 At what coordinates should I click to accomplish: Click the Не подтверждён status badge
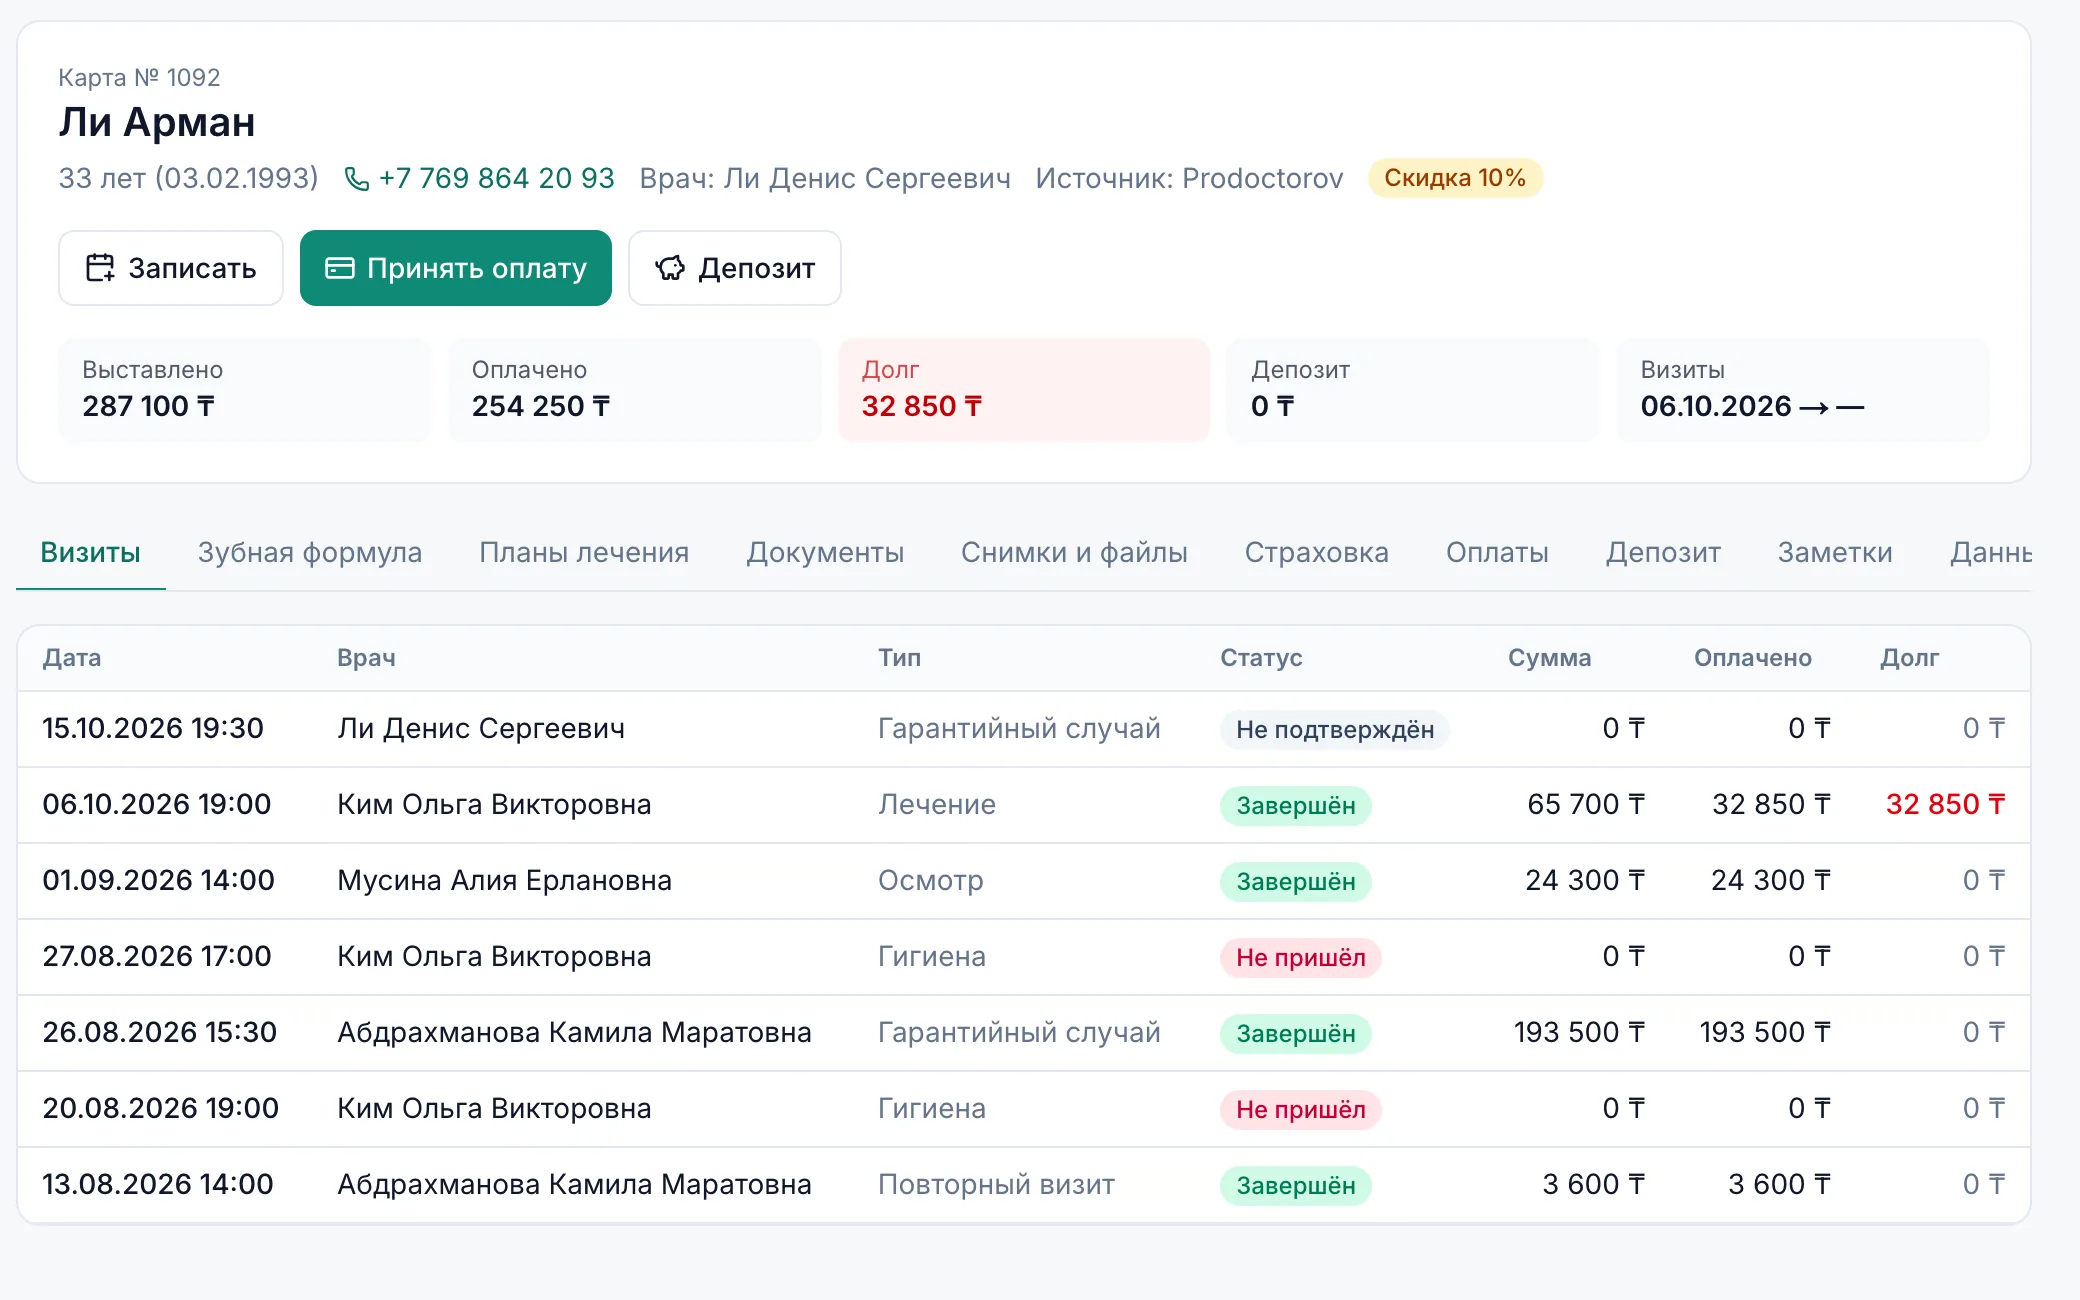coord(1335,729)
